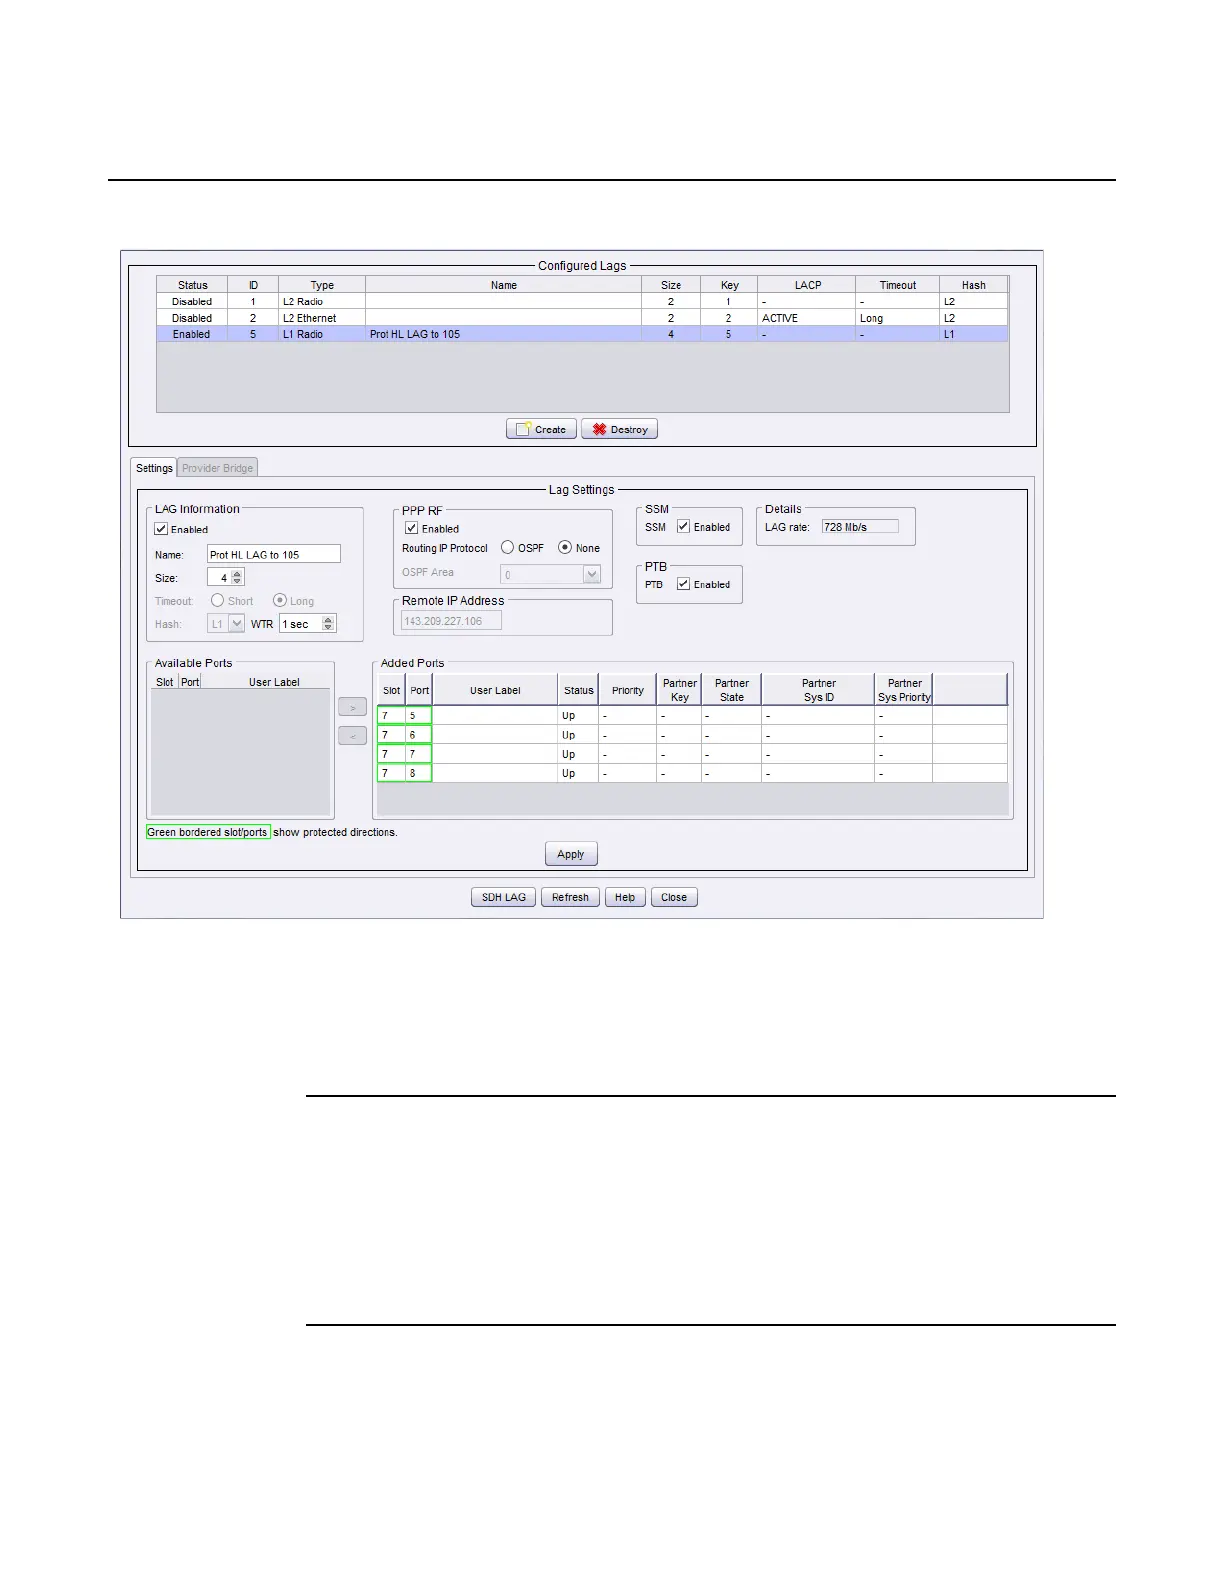
Task: Click the Destroy button with red X
Action: click(619, 429)
